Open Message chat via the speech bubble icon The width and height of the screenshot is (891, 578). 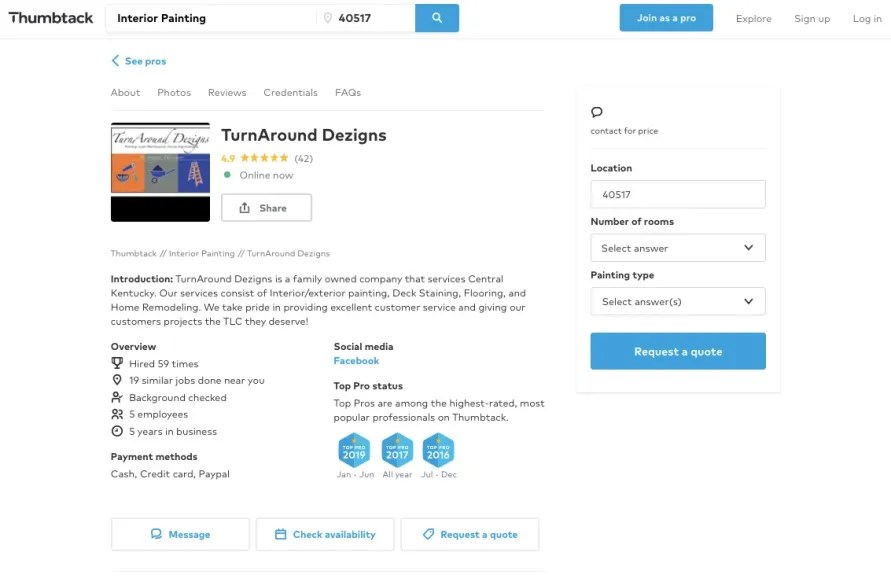(x=159, y=533)
